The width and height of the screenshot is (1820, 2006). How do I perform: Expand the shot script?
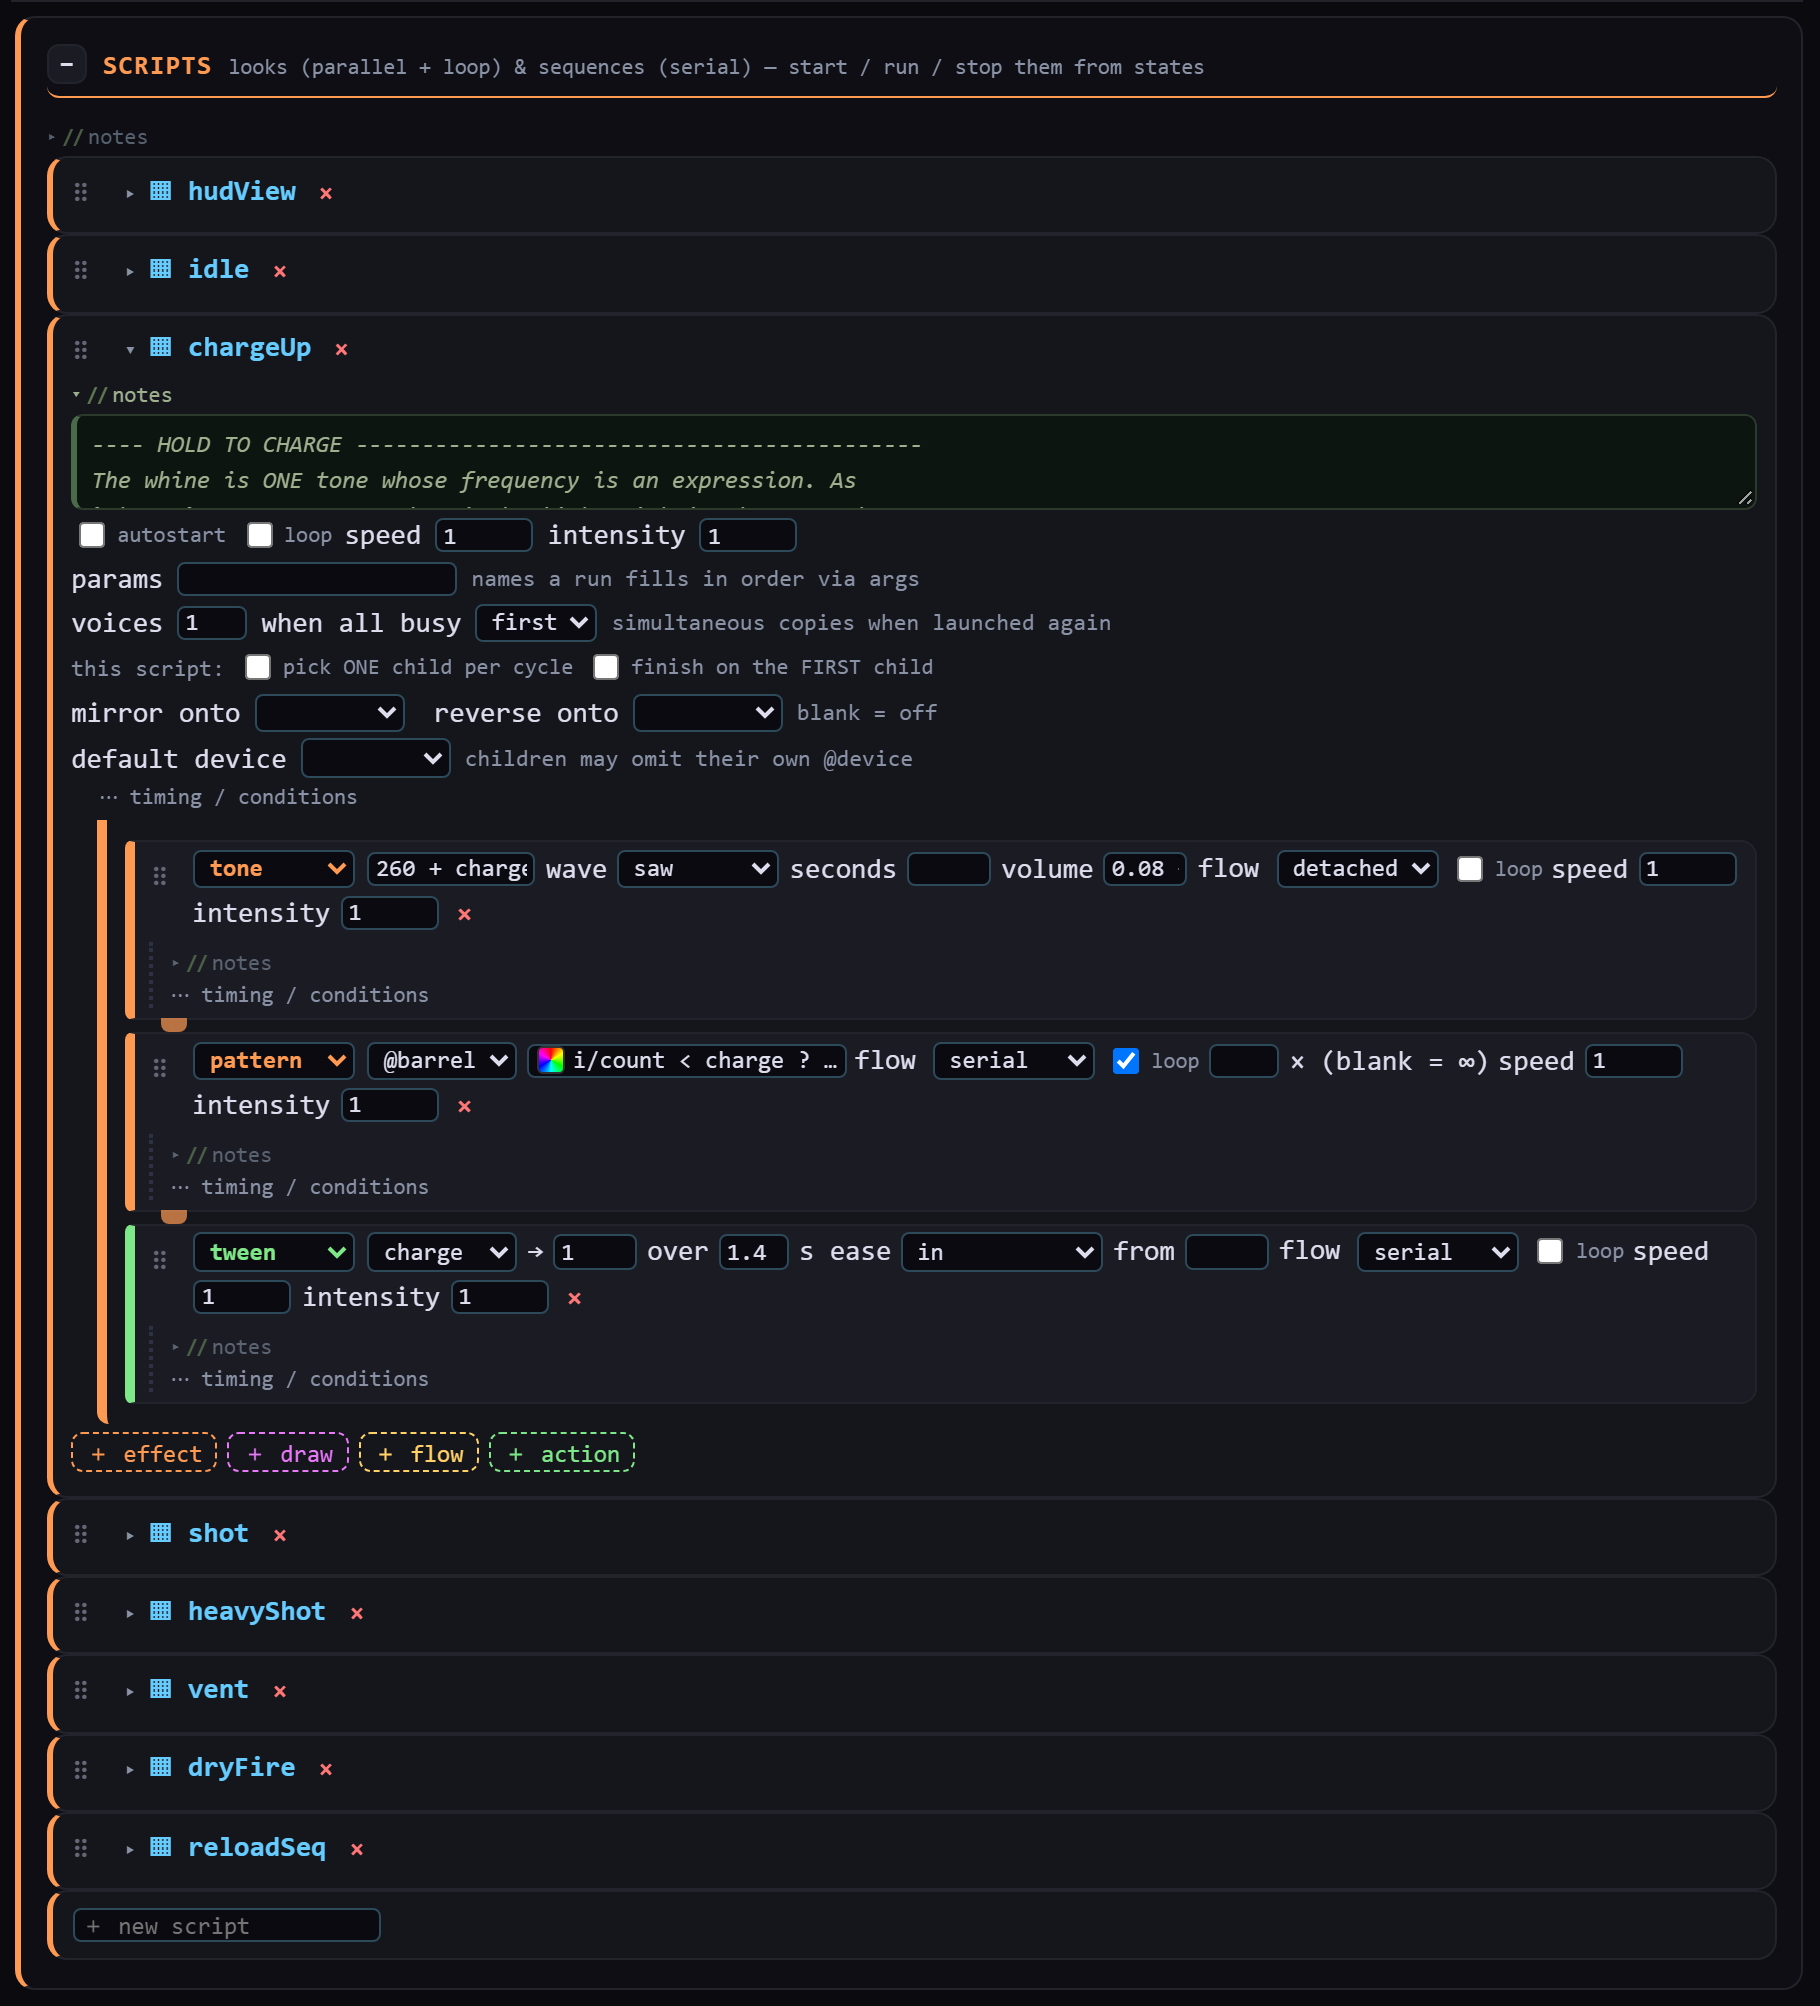(x=130, y=1535)
